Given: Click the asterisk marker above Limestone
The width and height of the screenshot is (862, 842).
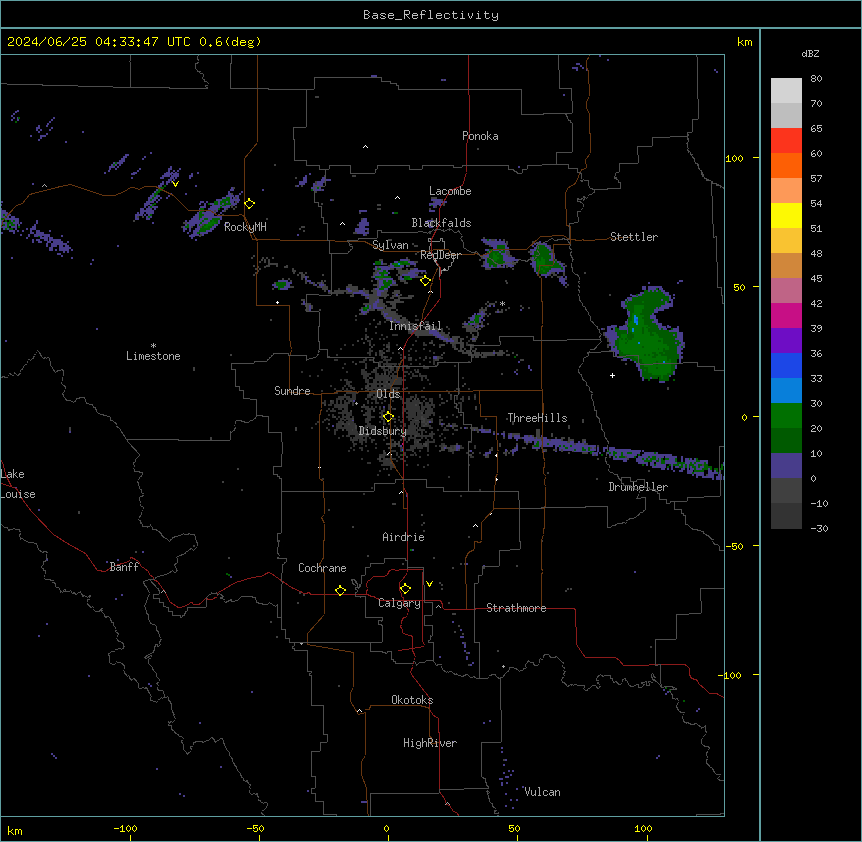Looking at the screenshot, I should coord(153,346).
